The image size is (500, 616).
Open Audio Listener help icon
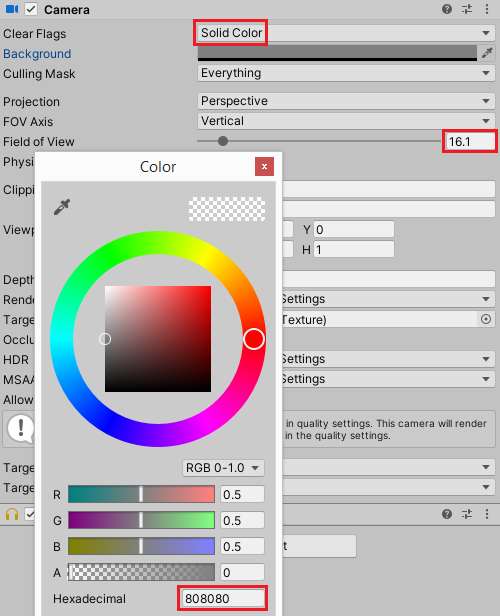(x=447, y=514)
